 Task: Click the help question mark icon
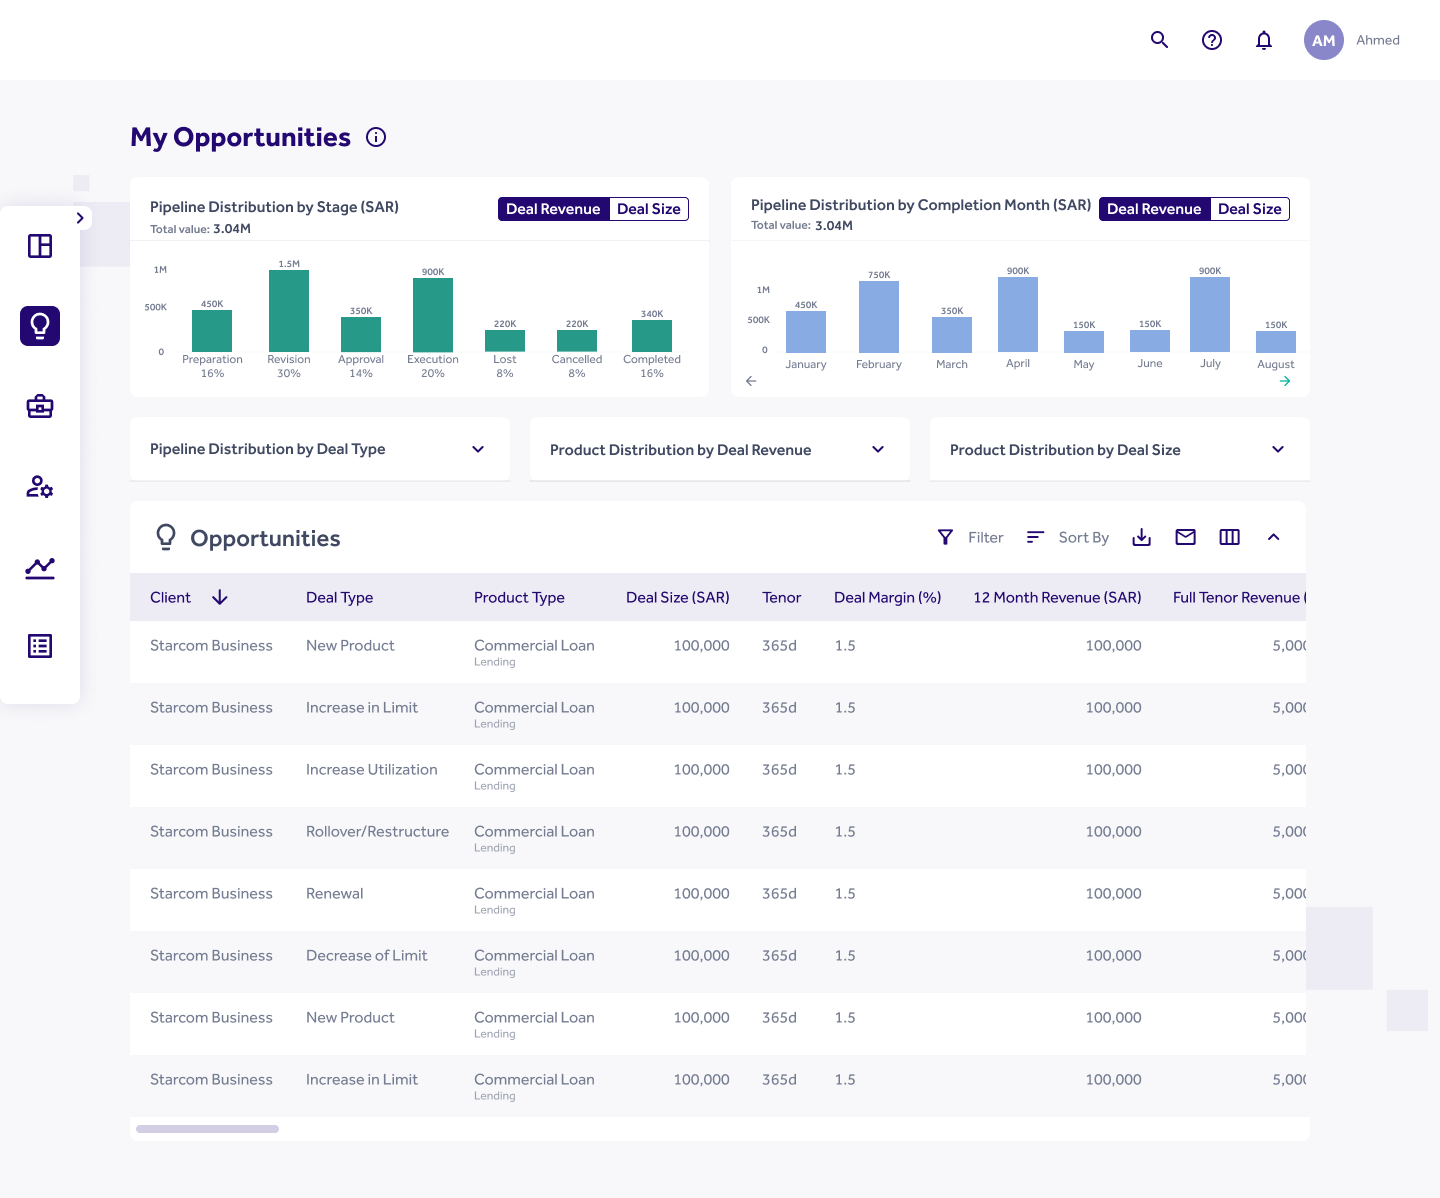coord(1211,40)
